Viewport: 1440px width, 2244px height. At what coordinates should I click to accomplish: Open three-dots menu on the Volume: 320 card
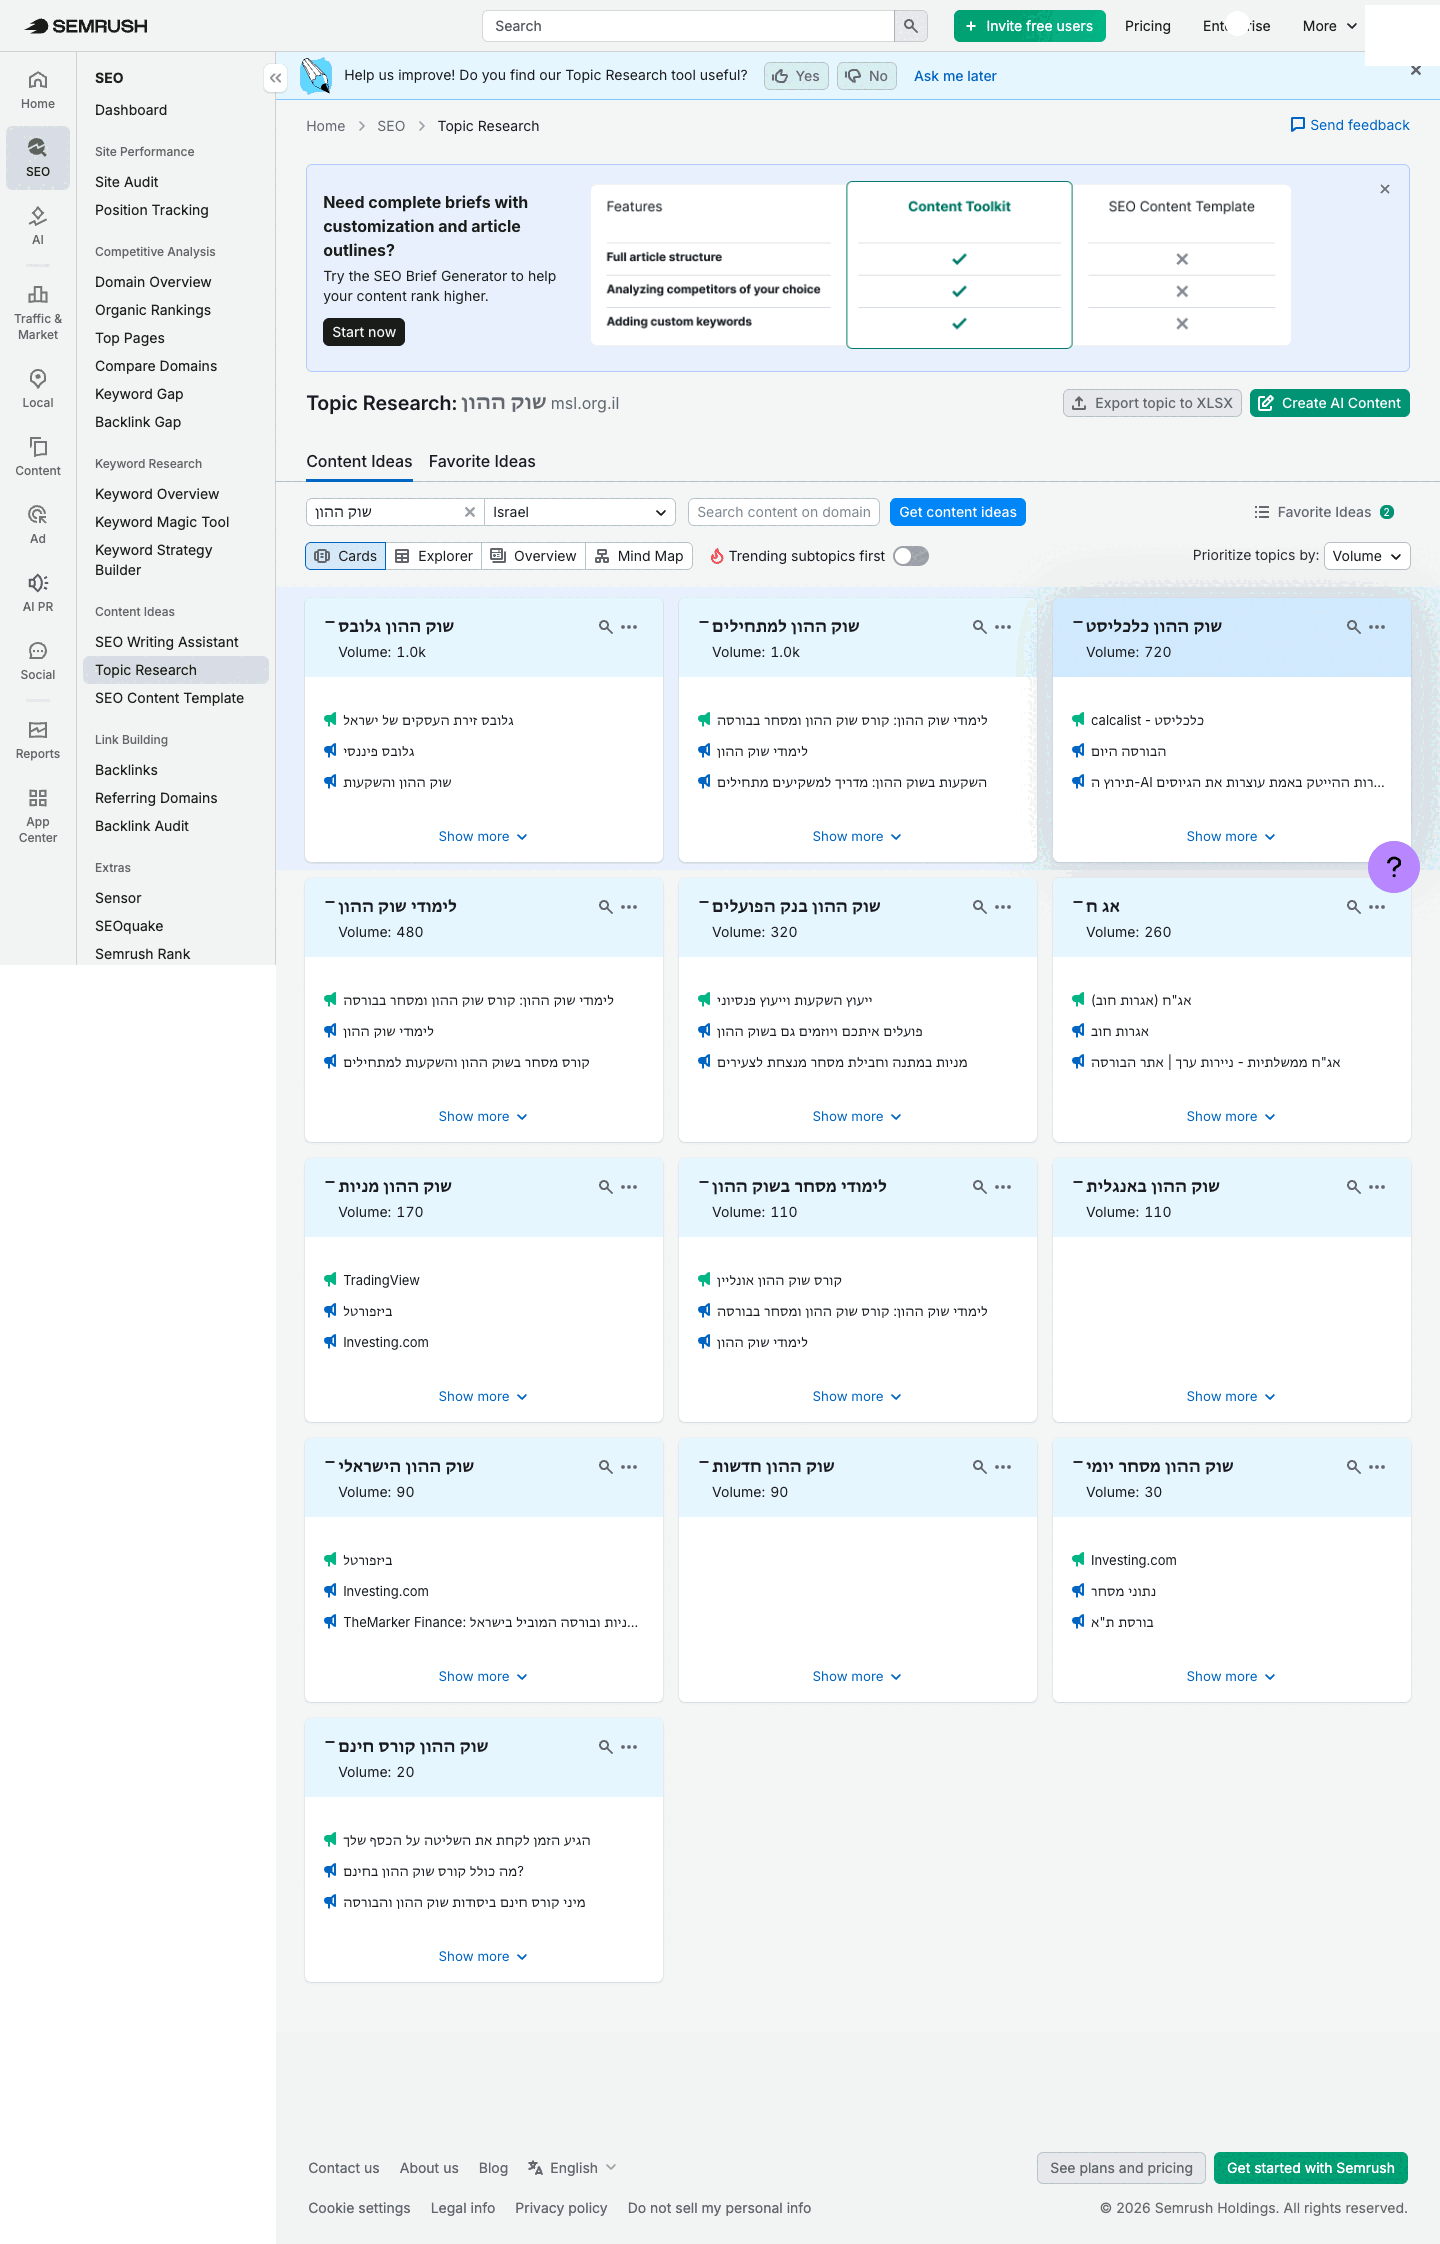tap(1003, 907)
